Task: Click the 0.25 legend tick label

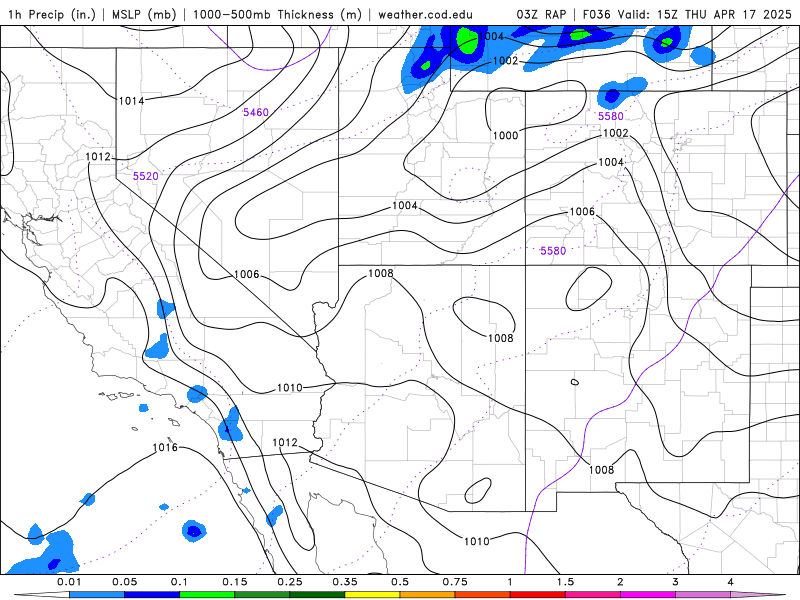Action: pos(290,582)
